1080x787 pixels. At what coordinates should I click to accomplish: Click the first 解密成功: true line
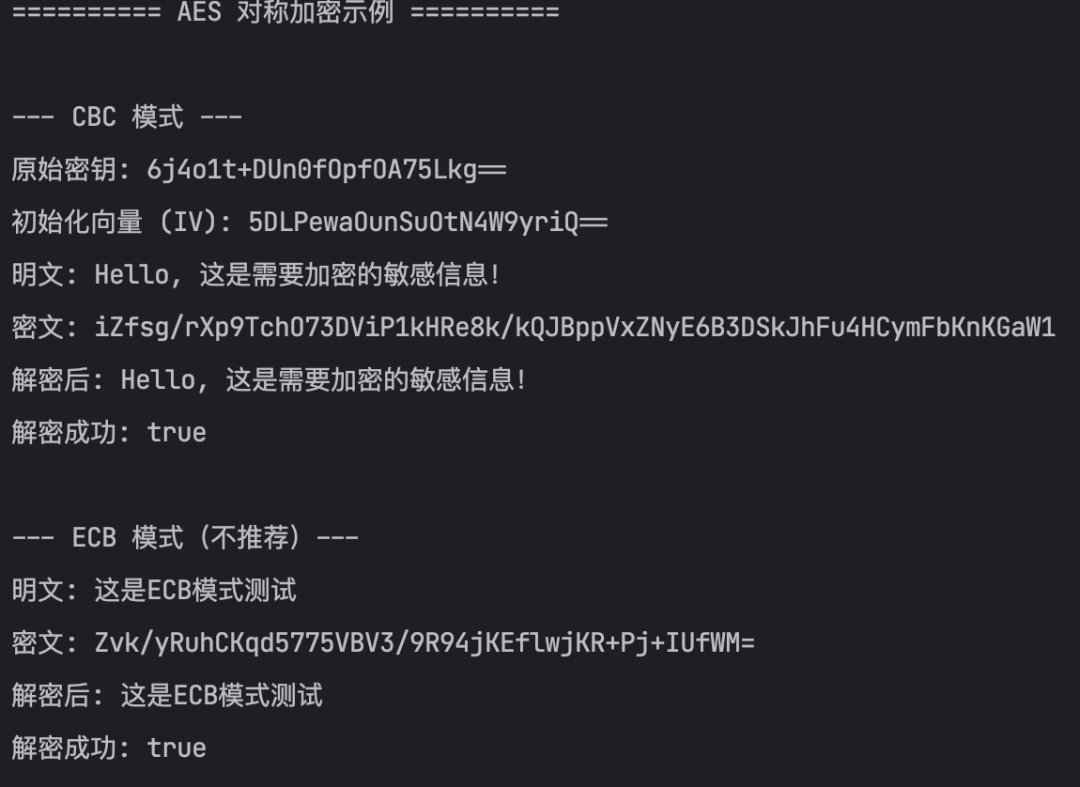(109, 432)
